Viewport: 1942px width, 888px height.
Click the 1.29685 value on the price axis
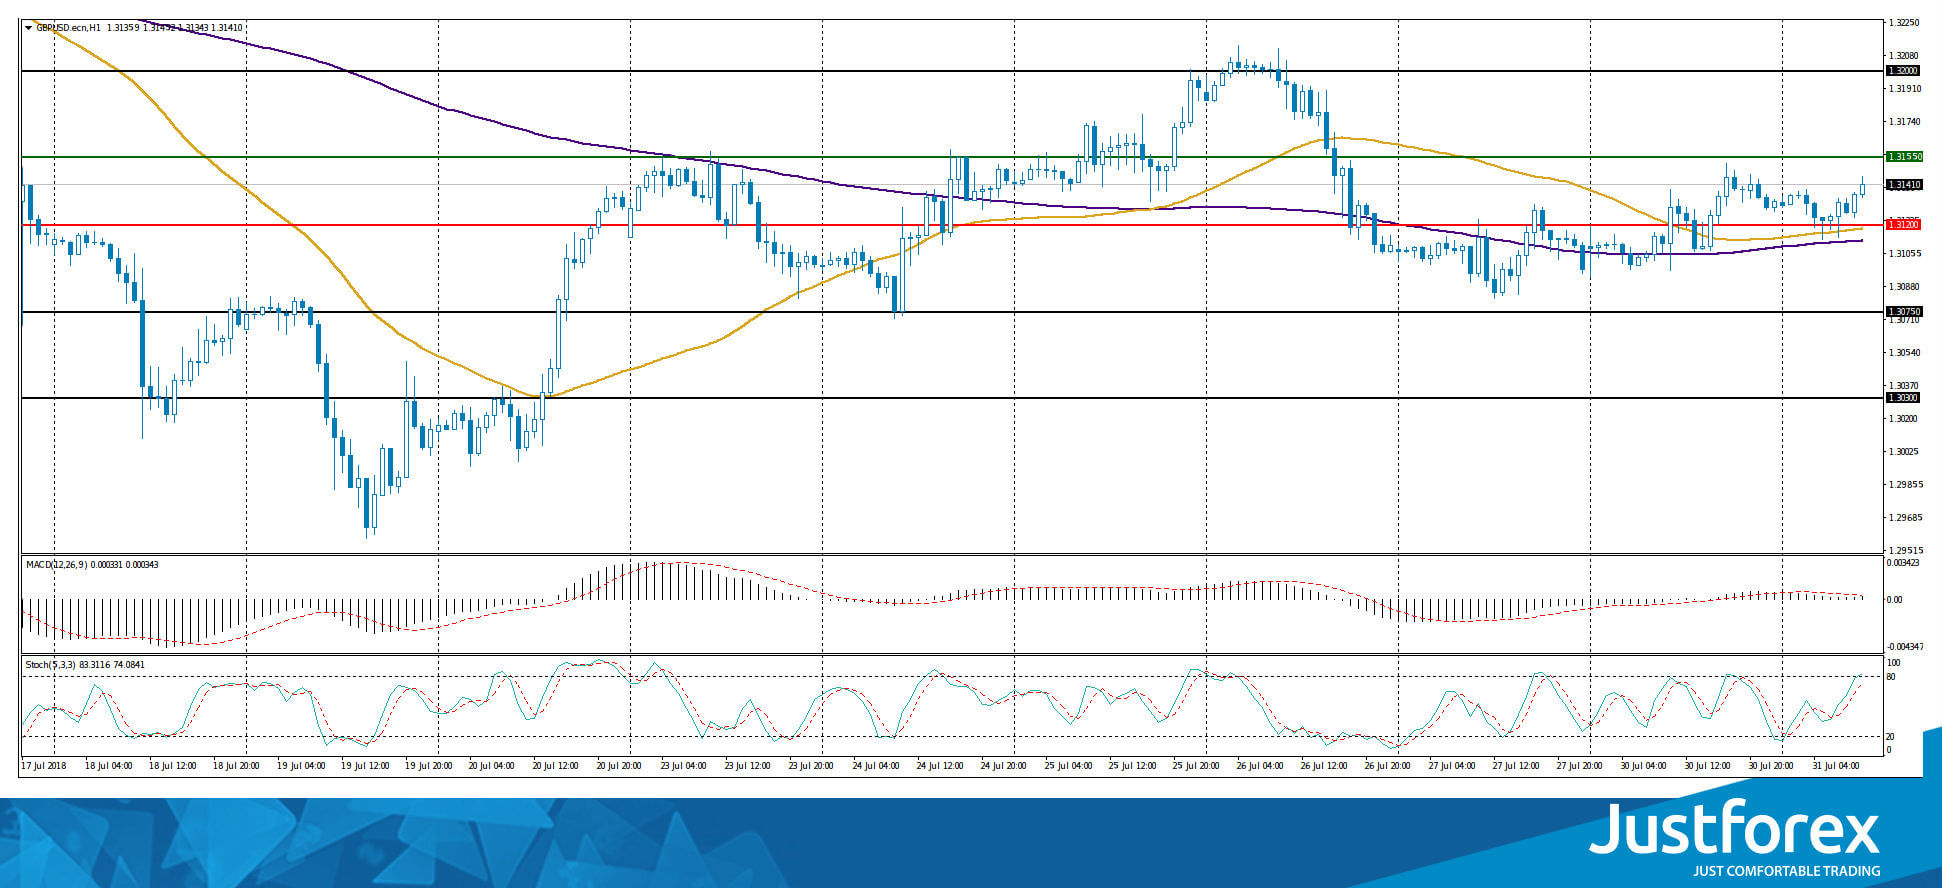click(x=1904, y=518)
